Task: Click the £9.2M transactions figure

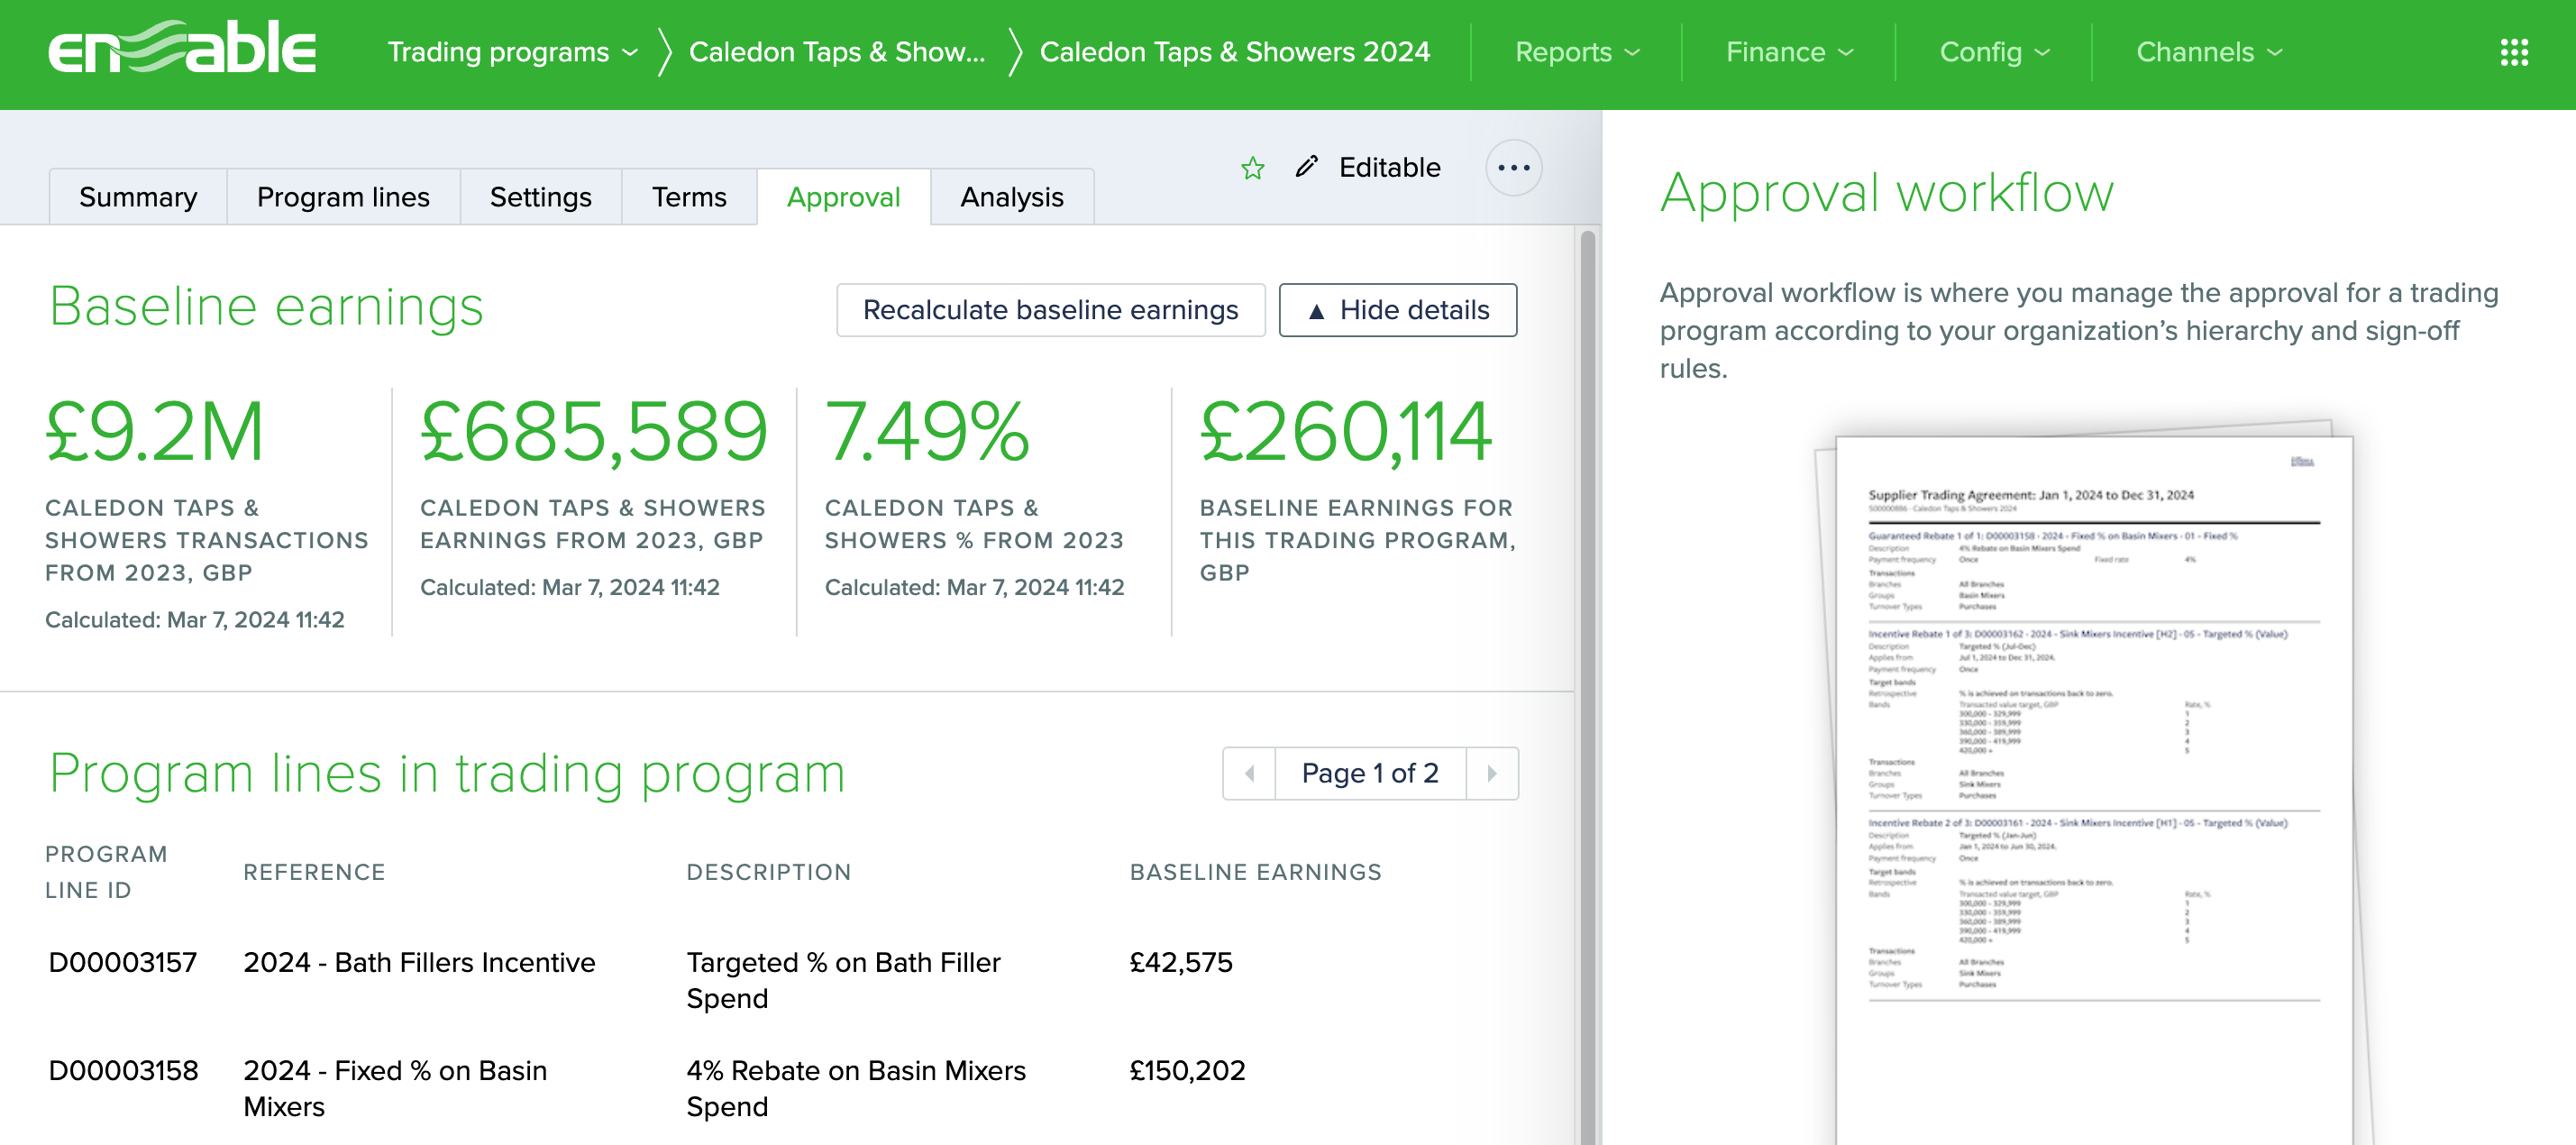Action: click(155, 432)
